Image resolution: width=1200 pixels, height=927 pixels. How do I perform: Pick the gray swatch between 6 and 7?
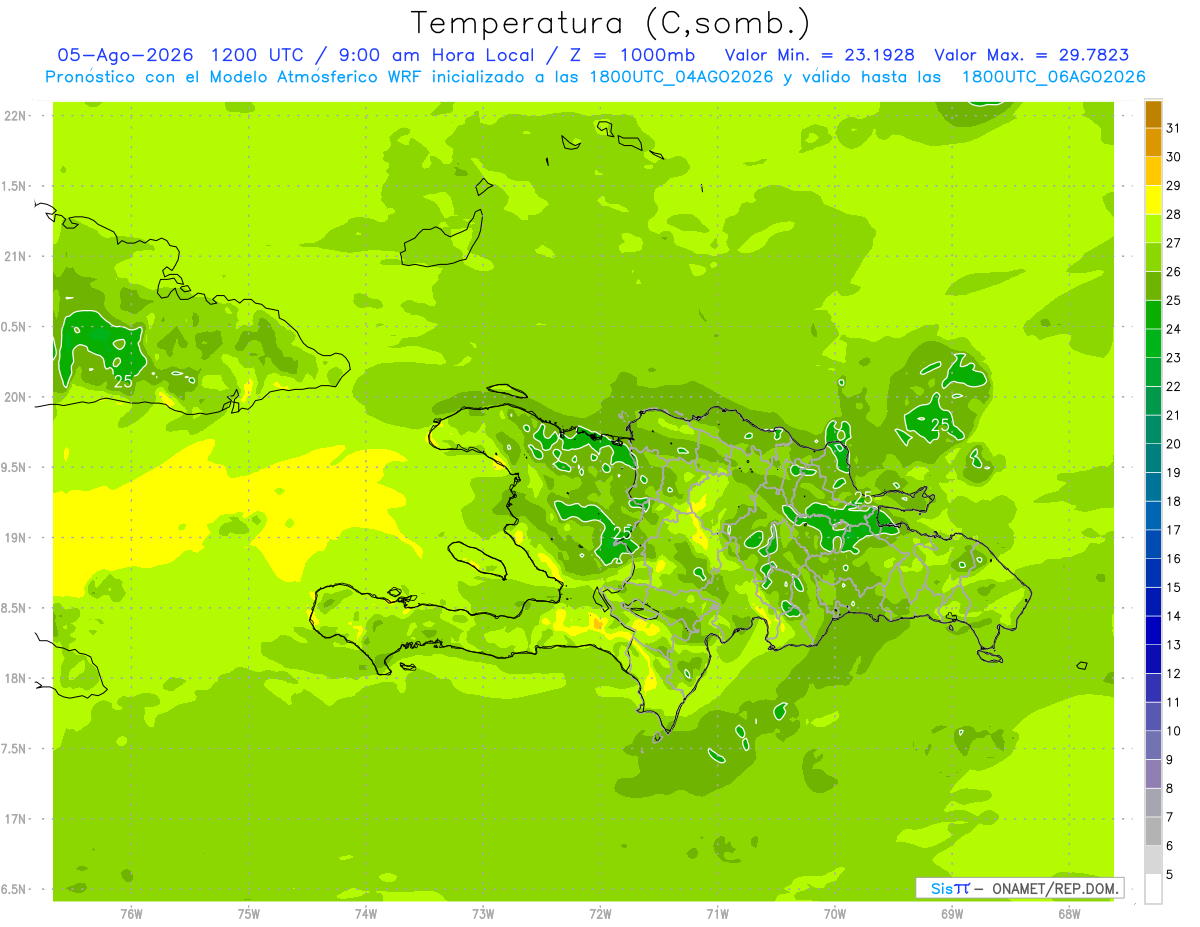tap(1153, 831)
